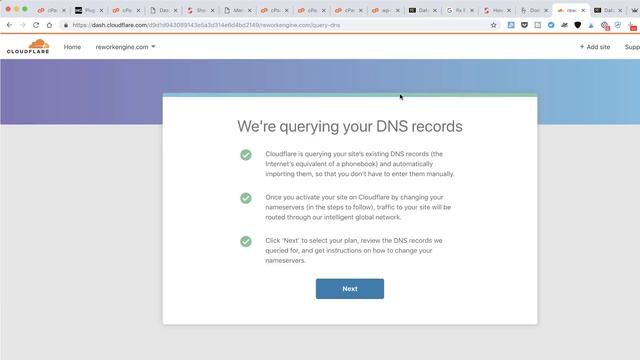Switch to the 'Mar' browser tab
The width and height of the screenshot is (640, 360).
tap(238, 10)
